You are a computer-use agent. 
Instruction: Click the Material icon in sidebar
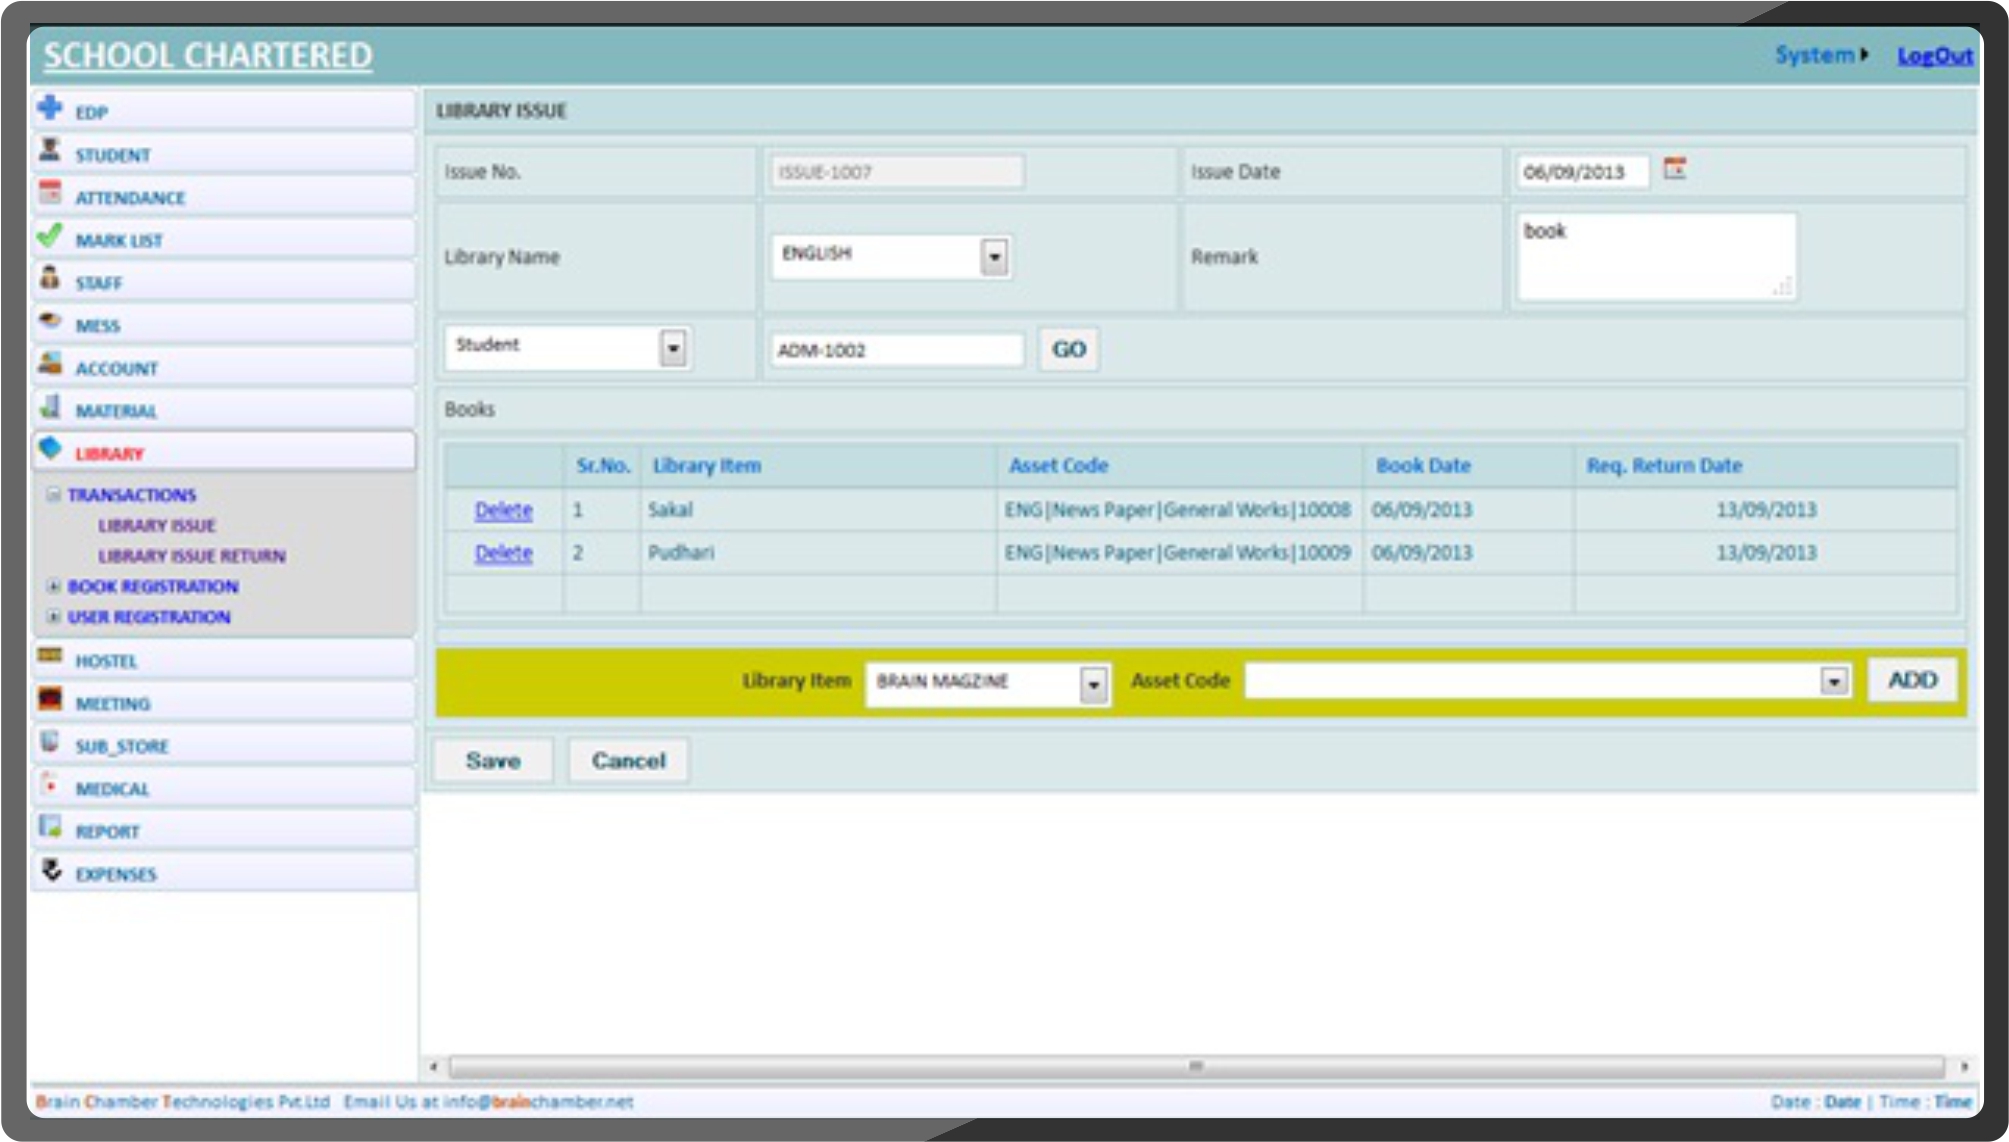point(50,406)
